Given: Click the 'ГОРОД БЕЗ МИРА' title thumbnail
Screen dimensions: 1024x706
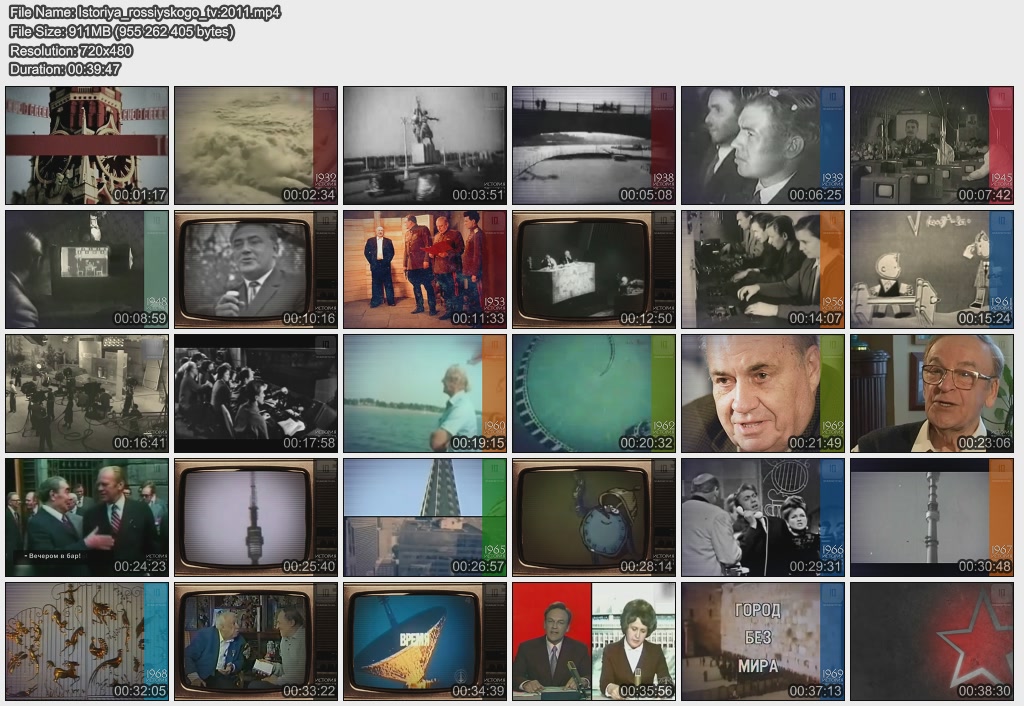Looking at the screenshot, I should tap(763, 641).
